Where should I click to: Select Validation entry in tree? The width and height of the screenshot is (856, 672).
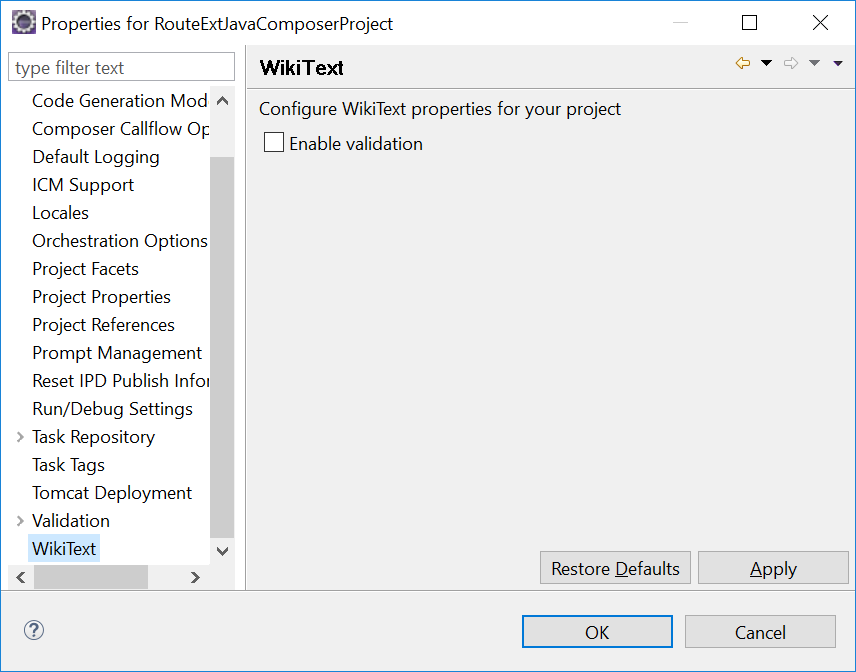[x=71, y=521]
